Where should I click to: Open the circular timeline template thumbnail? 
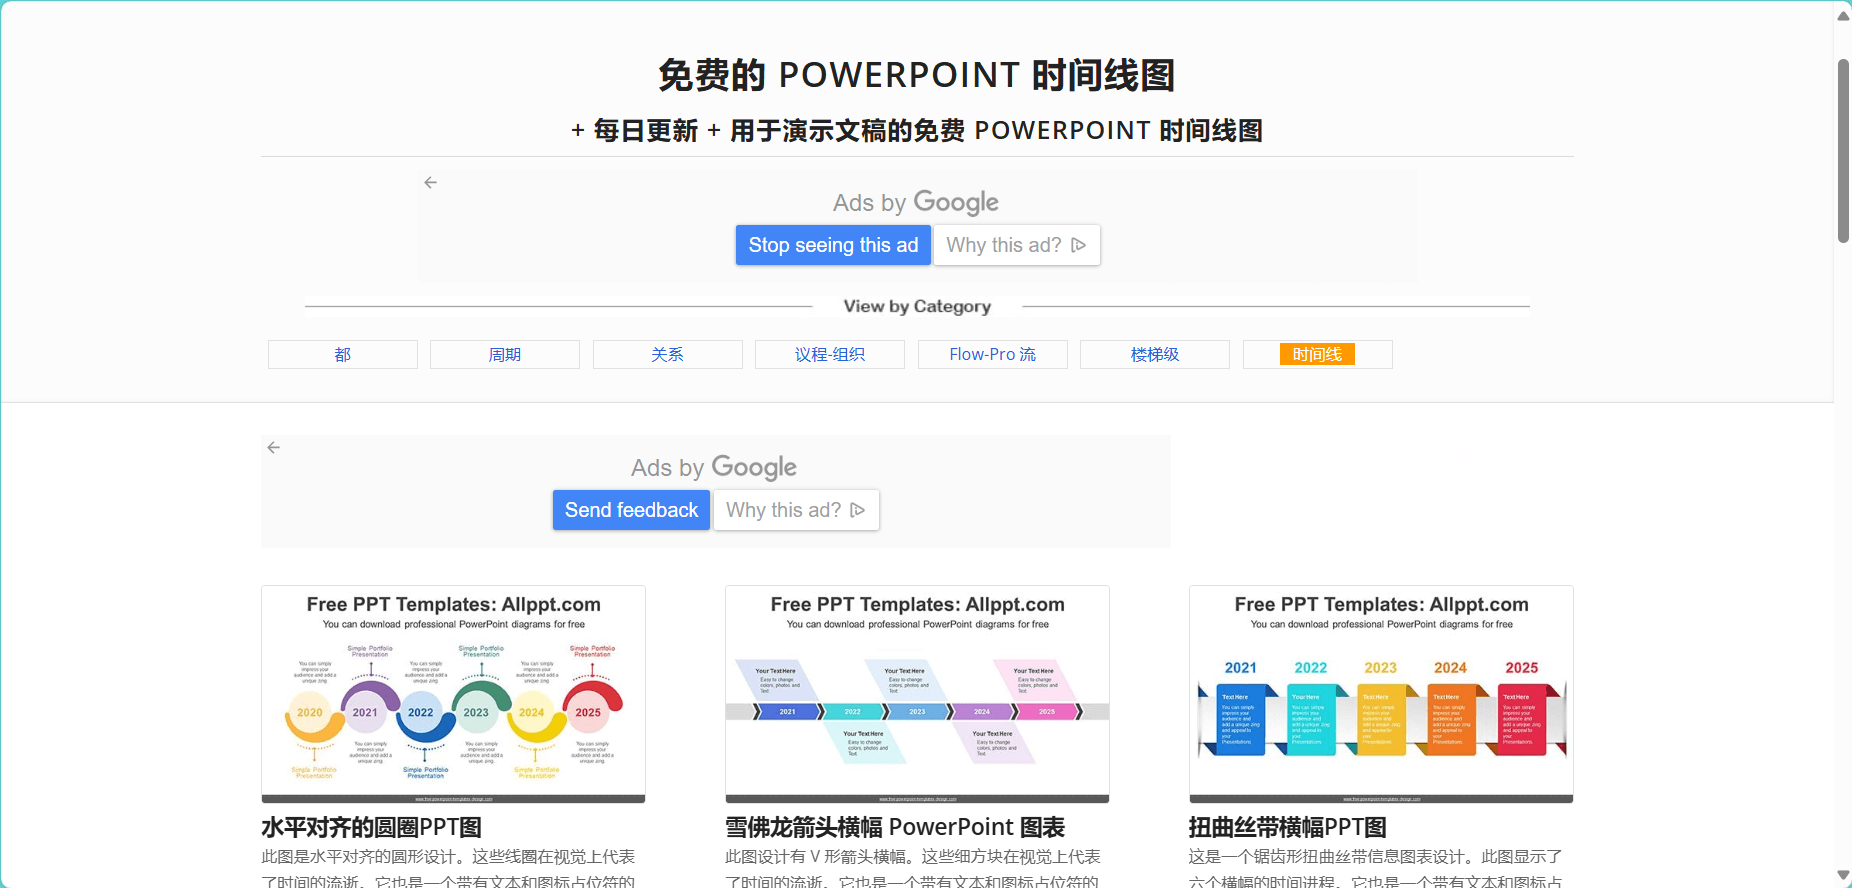[453, 694]
